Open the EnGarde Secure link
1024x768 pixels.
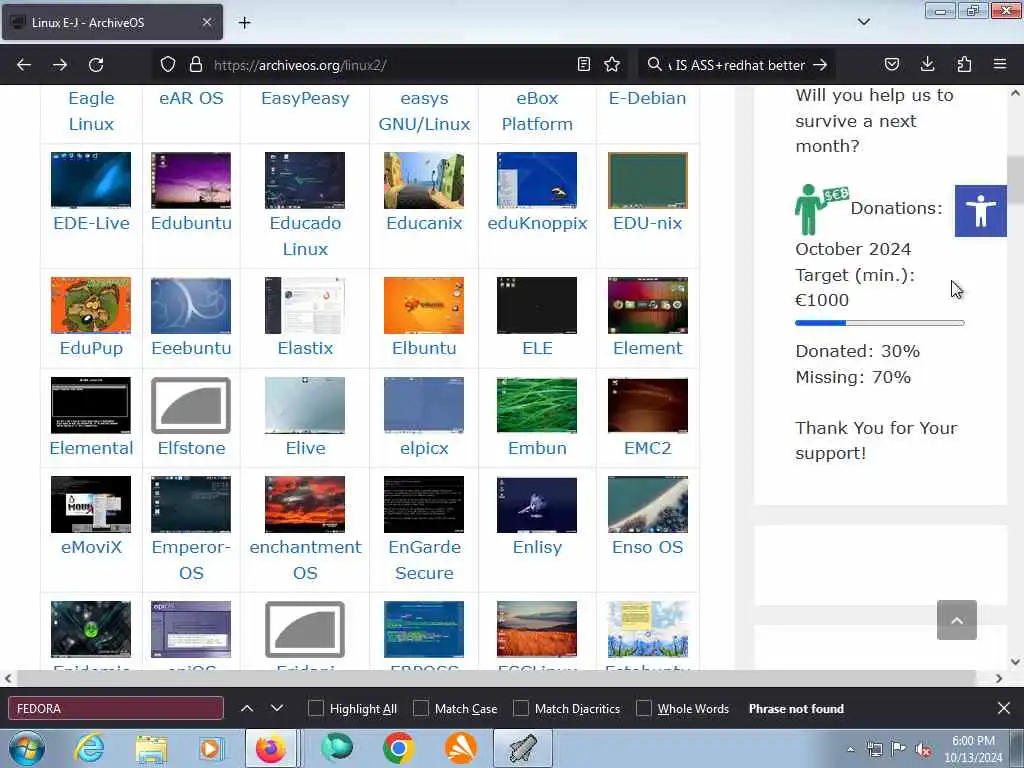[424, 560]
